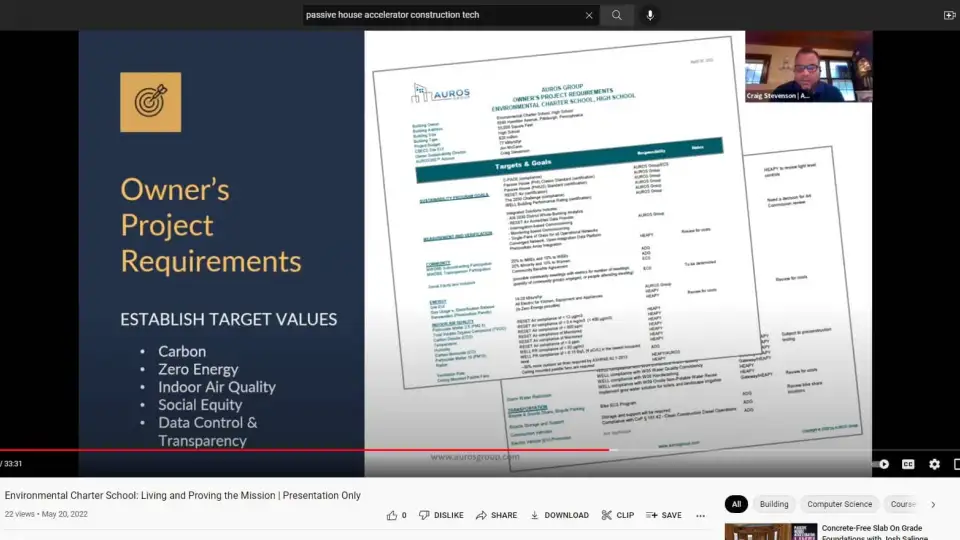Download the video
The height and width of the screenshot is (540, 960).
pyautogui.click(x=559, y=515)
